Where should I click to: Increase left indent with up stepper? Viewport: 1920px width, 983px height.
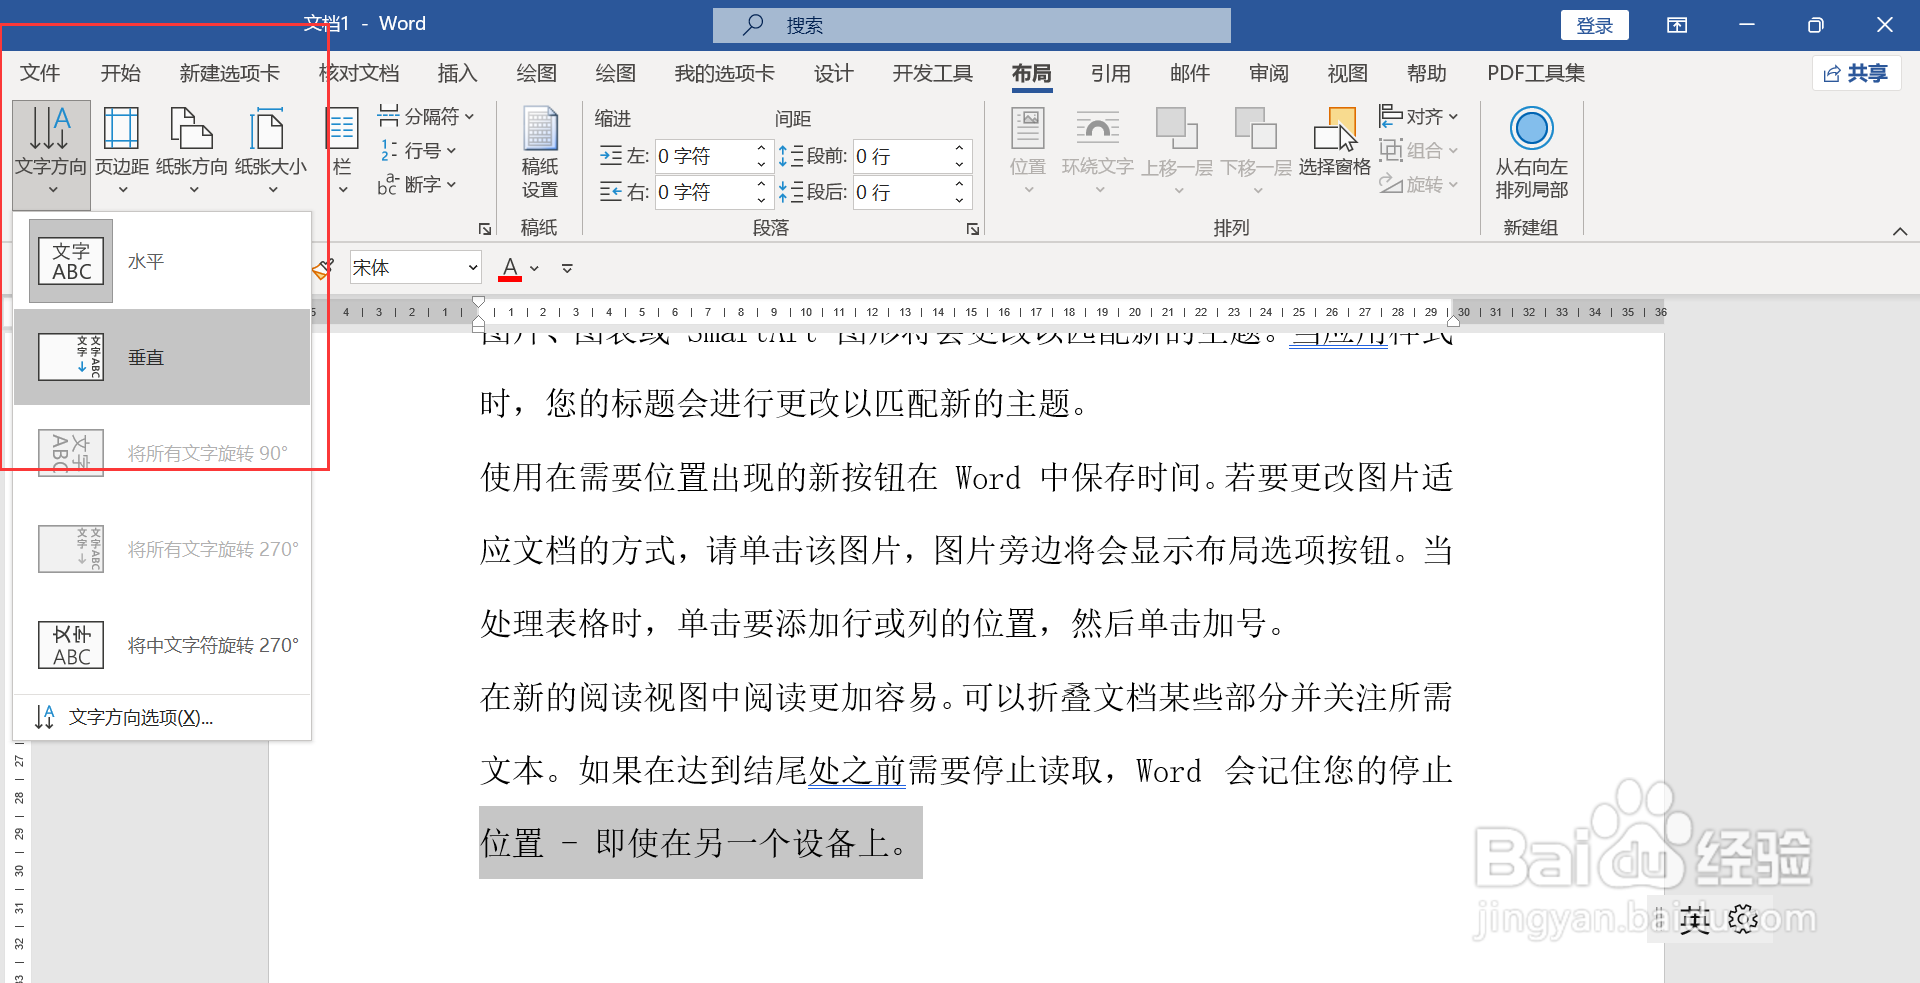tap(761, 148)
